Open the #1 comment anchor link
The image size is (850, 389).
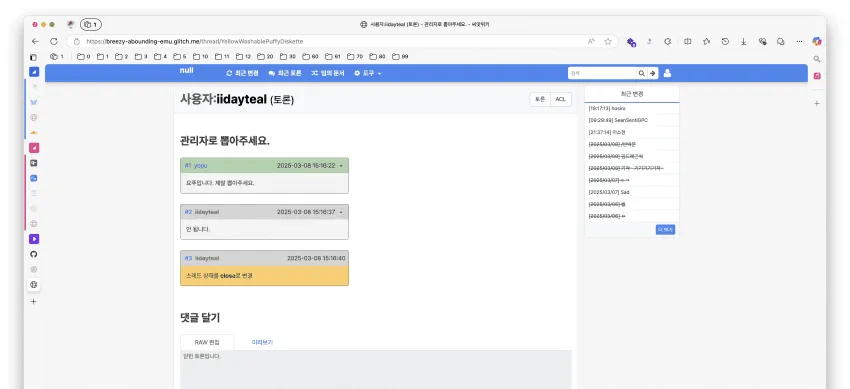pyautogui.click(x=188, y=166)
